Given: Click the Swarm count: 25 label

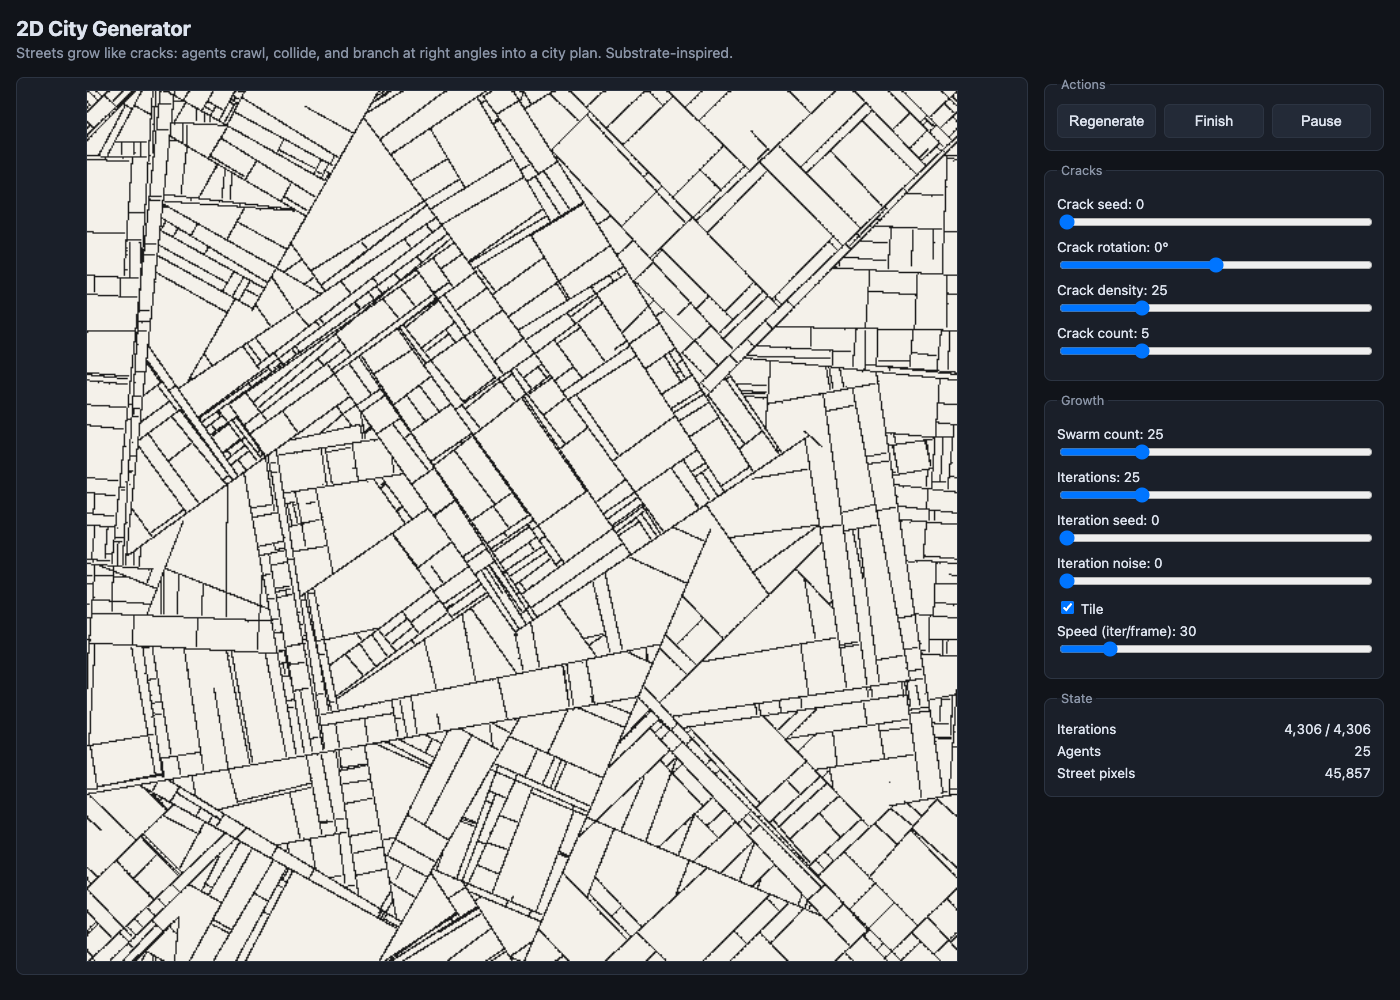Looking at the screenshot, I should 1110,434.
